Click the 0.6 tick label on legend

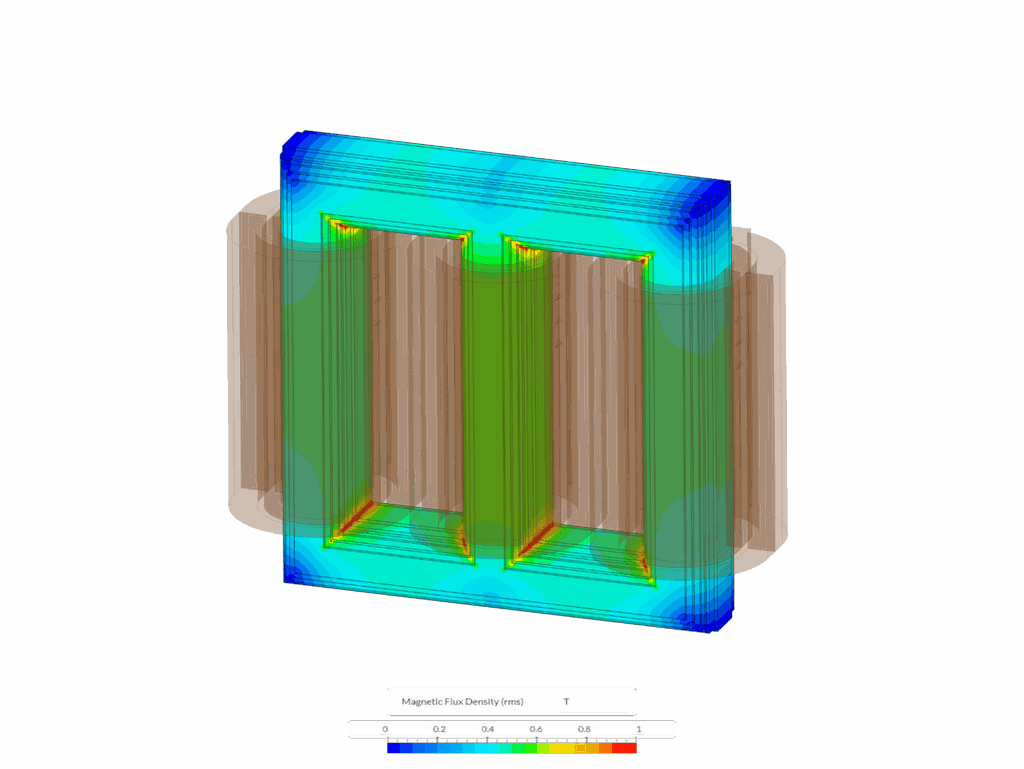coord(536,730)
